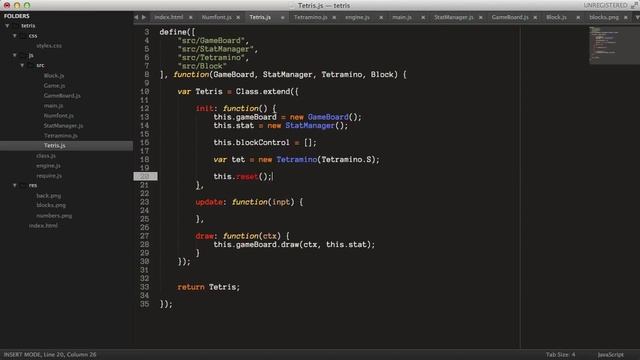Image resolution: width=640 pixels, height=360 pixels.
Task: Switch to the blocks.png tab
Action: 604,17
